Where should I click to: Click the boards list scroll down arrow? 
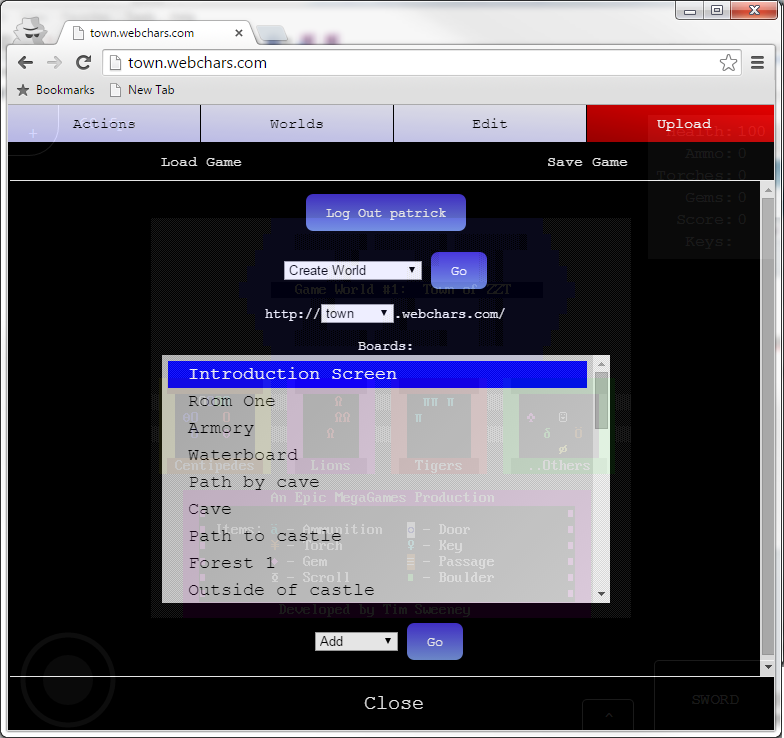click(x=601, y=594)
